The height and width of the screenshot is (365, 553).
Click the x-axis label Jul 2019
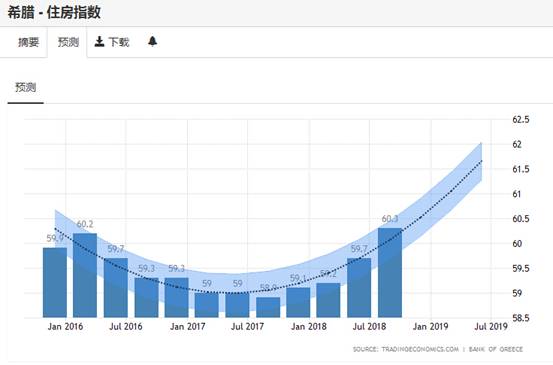click(491, 327)
